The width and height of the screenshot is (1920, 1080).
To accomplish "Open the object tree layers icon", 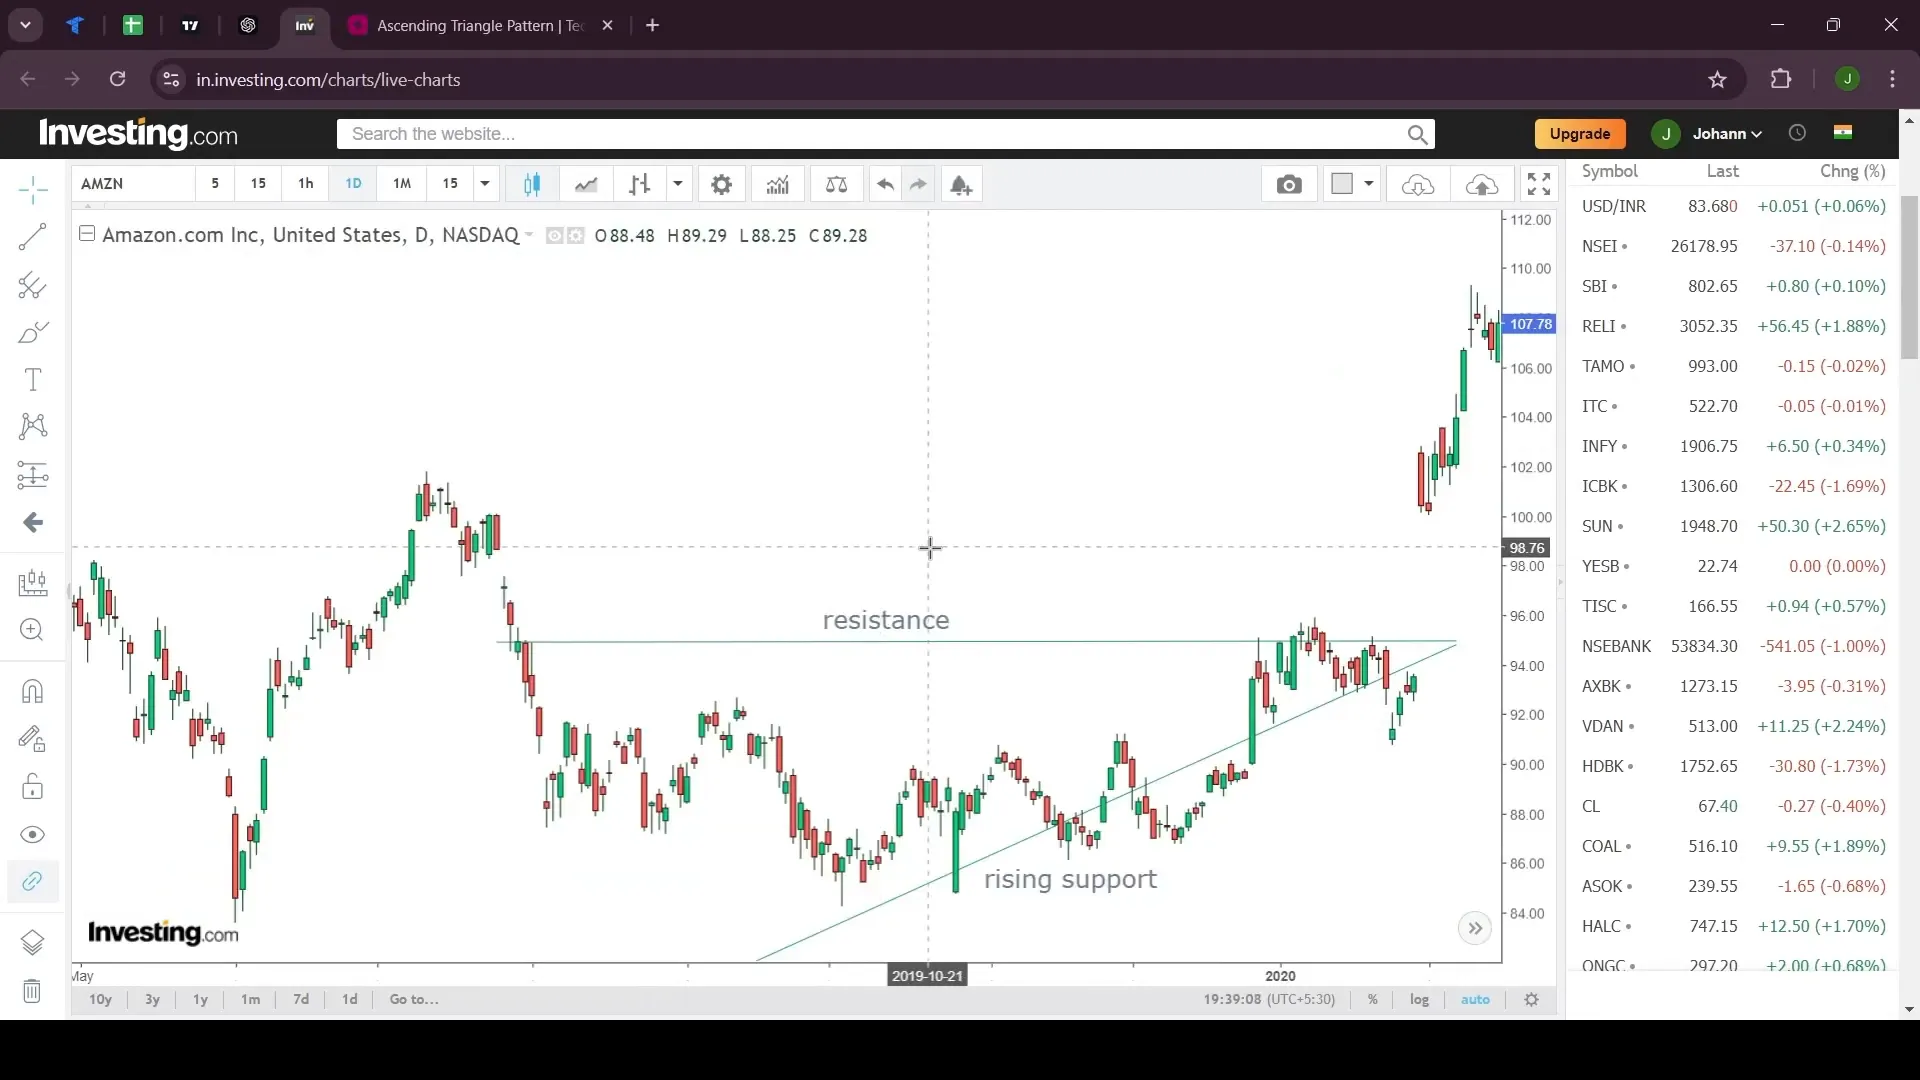I will click(x=32, y=943).
